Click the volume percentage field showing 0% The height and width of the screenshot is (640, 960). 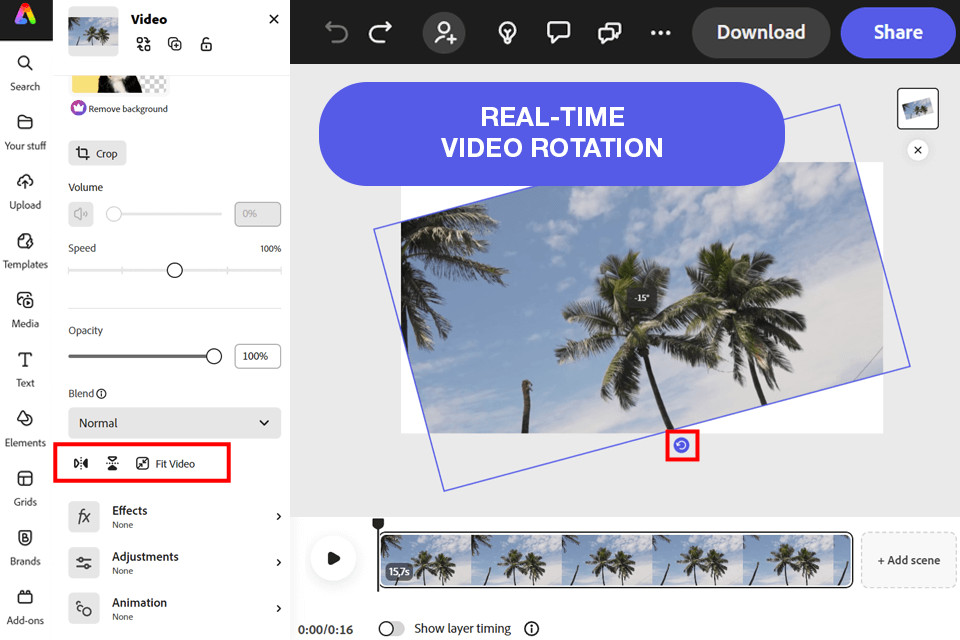258,214
